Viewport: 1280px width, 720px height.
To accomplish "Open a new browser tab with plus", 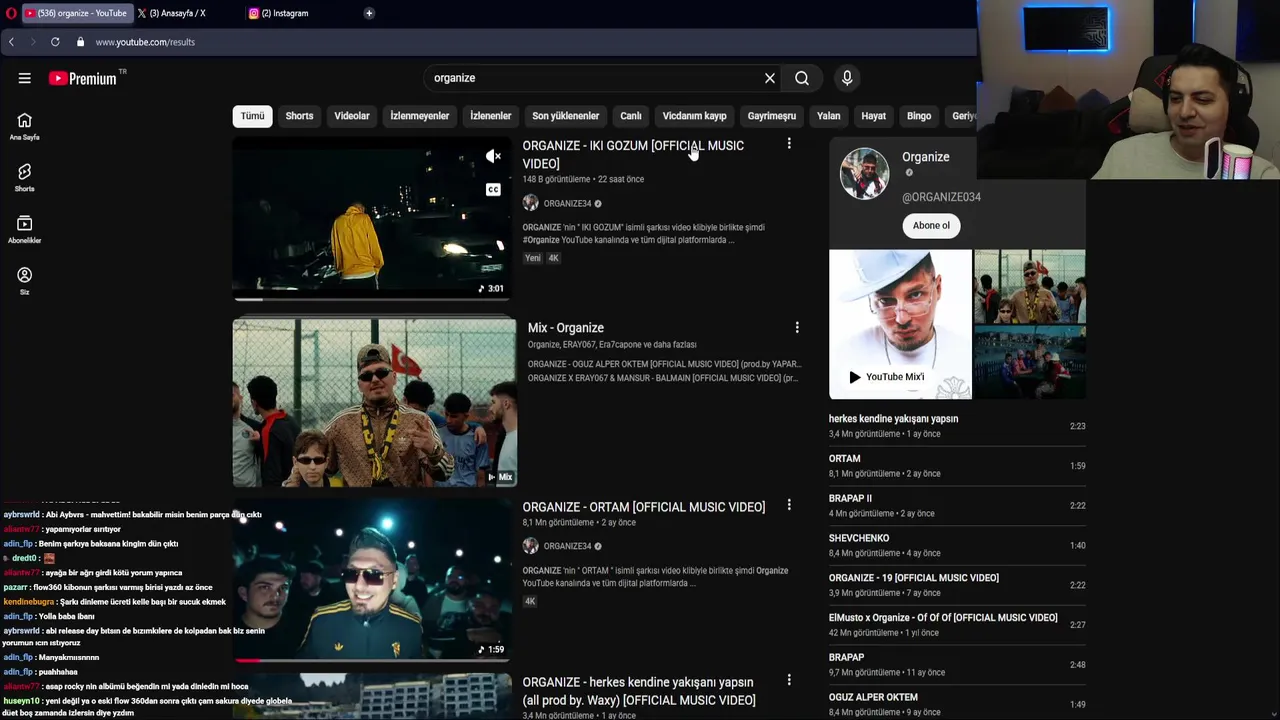I will [x=369, y=13].
